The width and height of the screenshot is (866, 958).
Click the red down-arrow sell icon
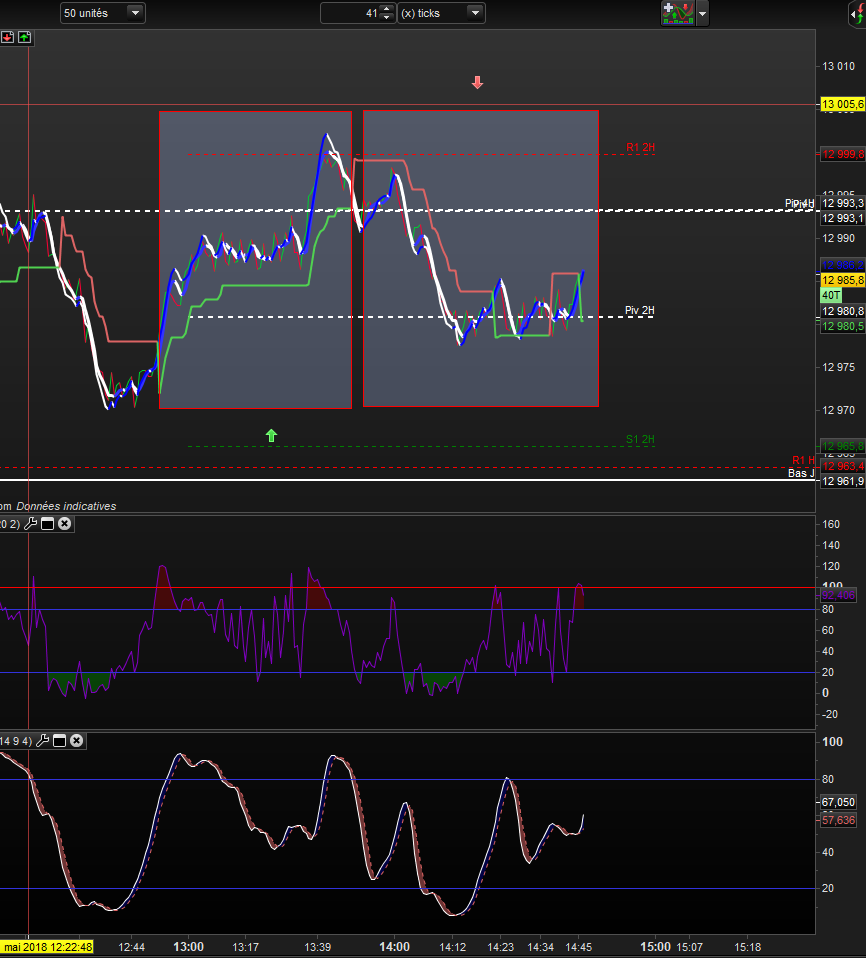(7, 37)
